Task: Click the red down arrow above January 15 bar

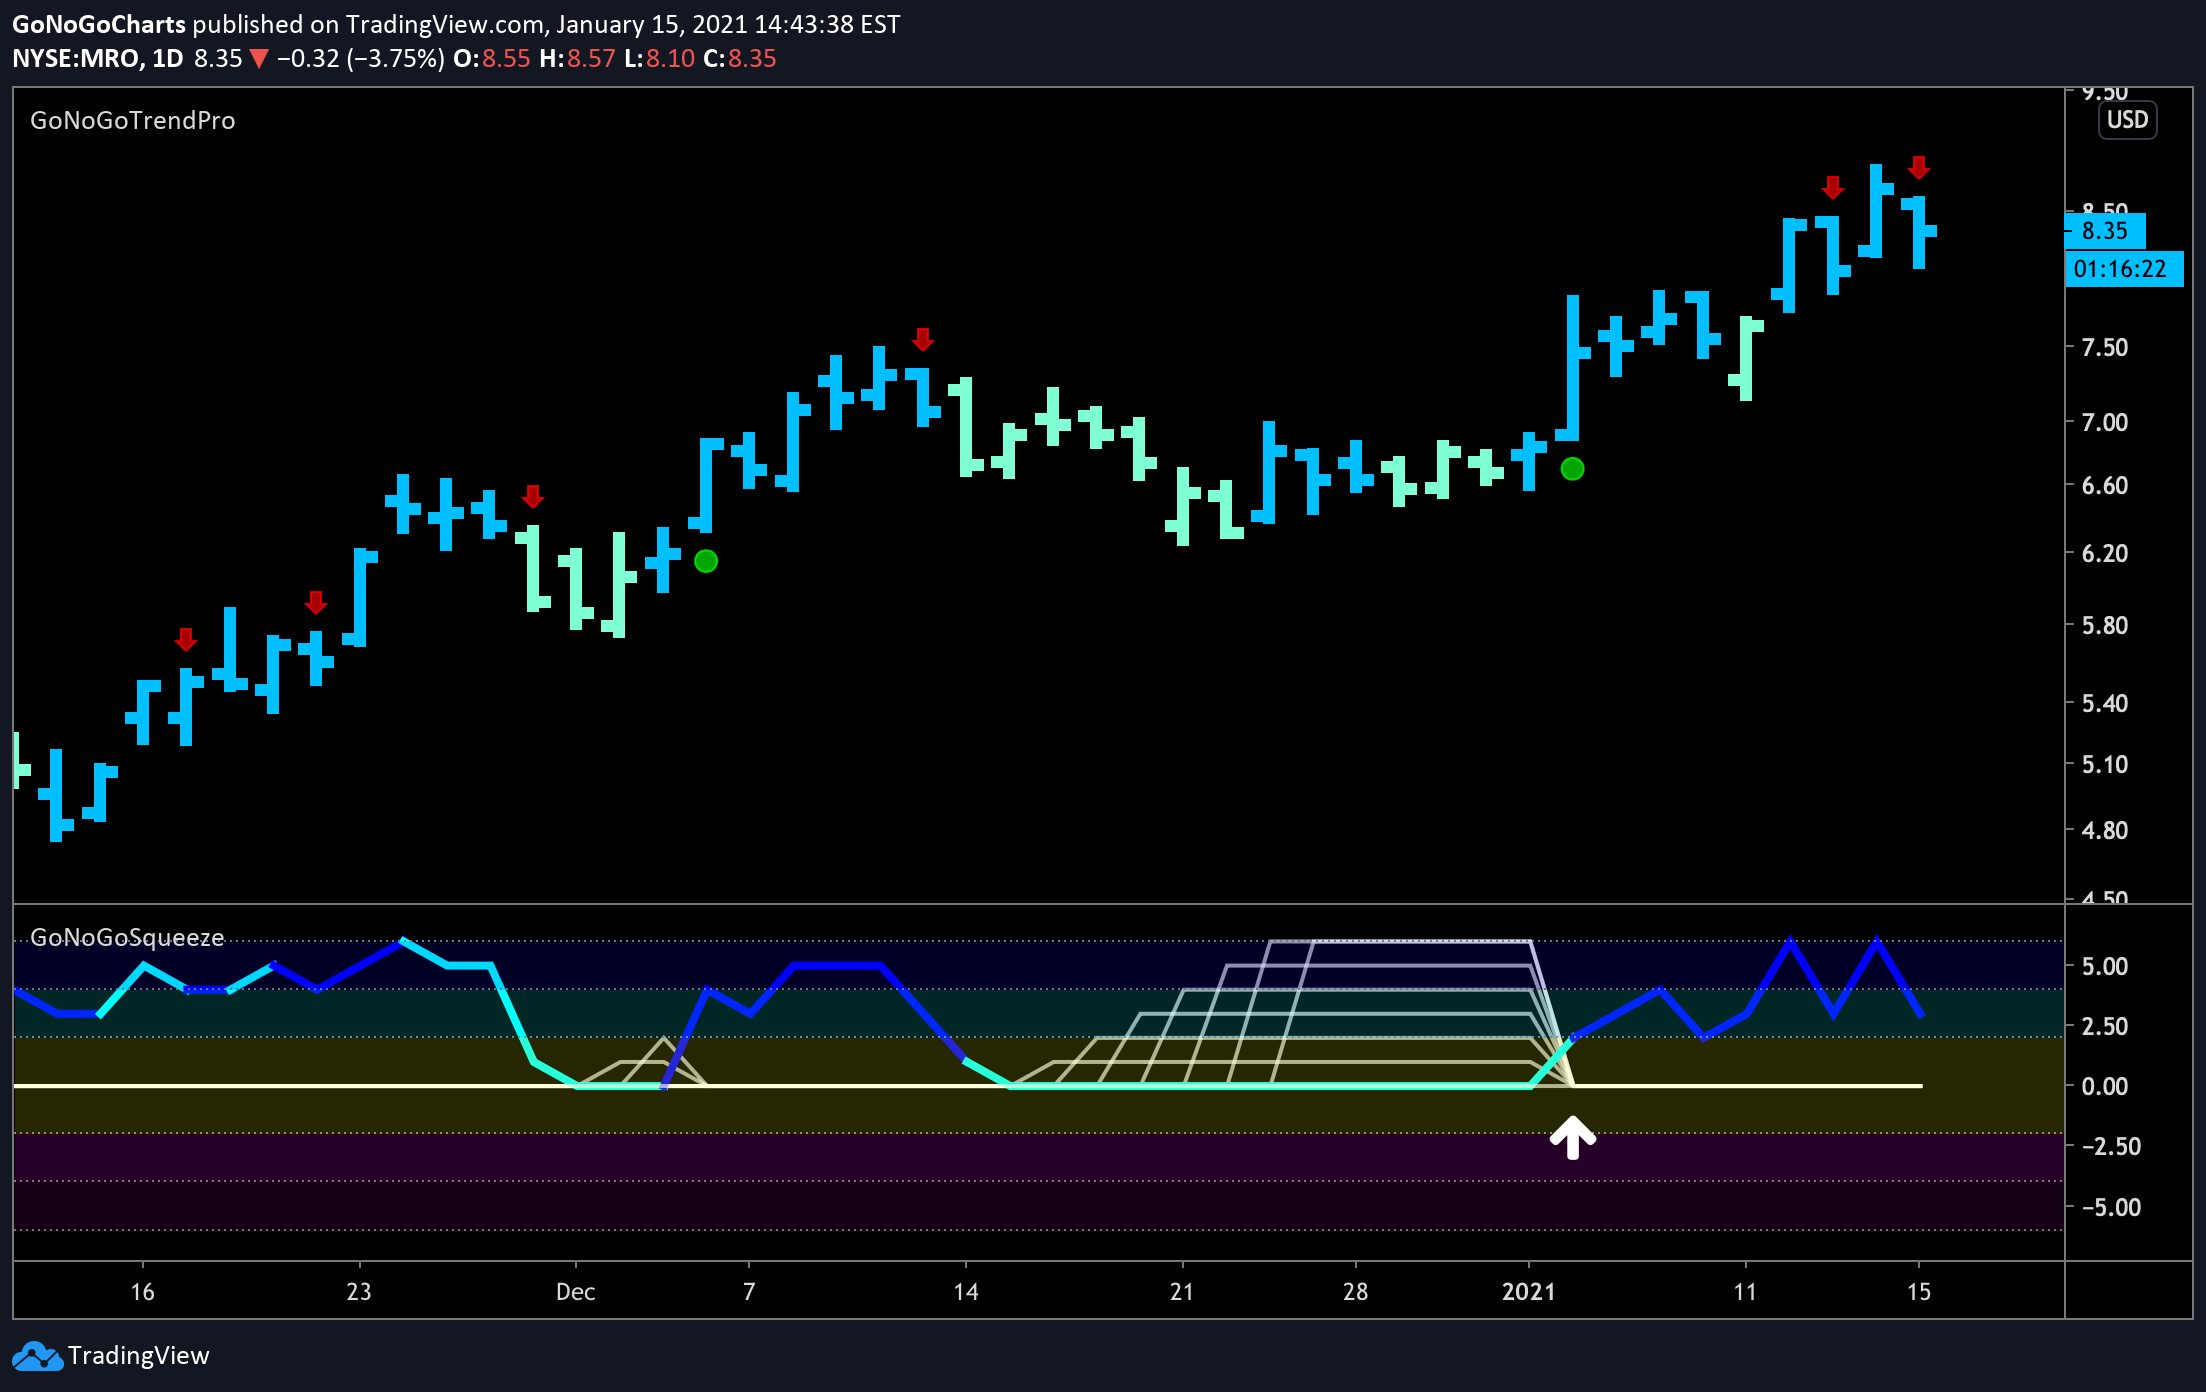Action: pos(1918,167)
